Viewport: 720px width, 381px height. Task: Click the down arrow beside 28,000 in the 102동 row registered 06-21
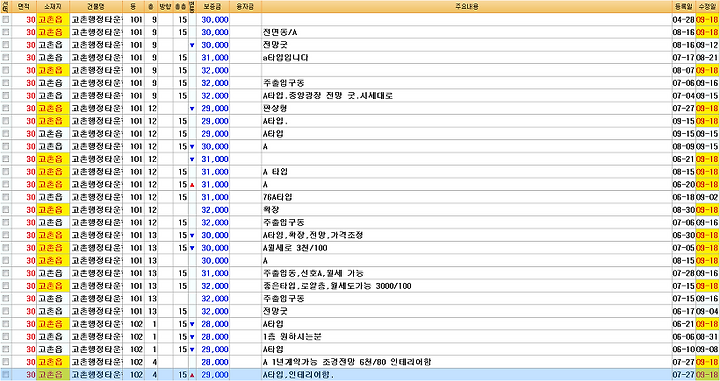coord(192,325)
